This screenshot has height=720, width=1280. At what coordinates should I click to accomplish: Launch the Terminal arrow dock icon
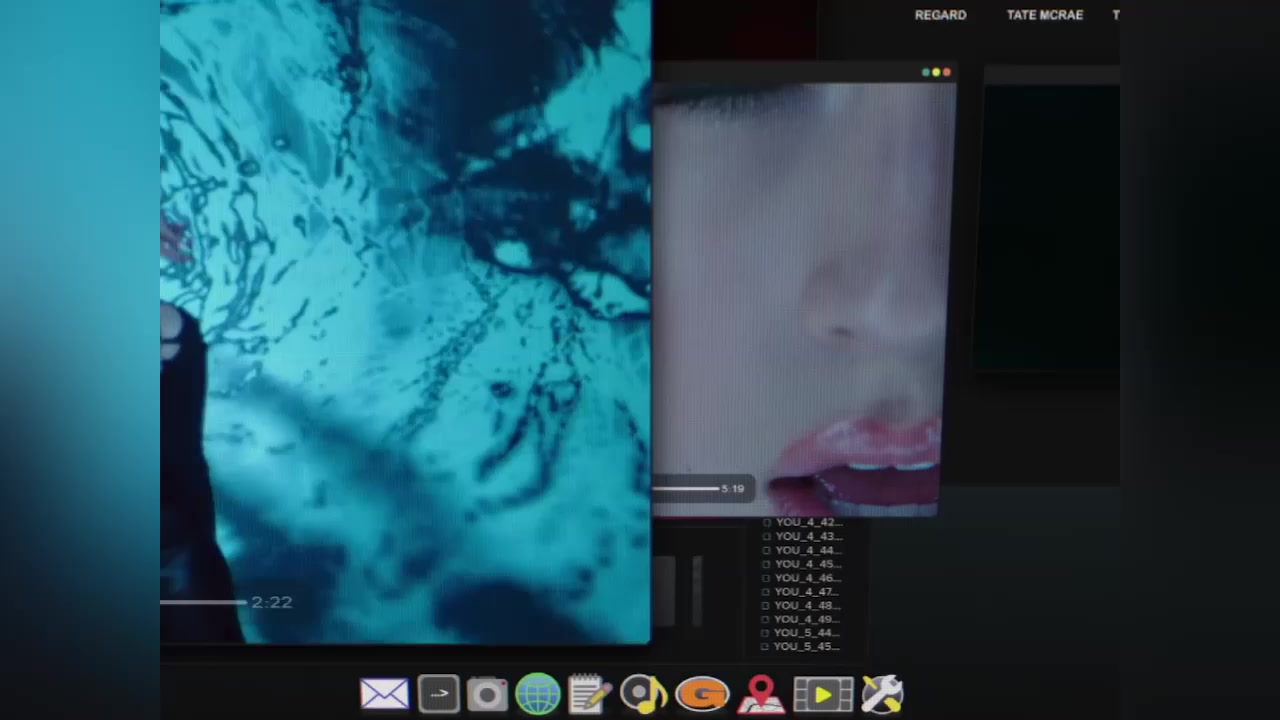tap(439, 694)
